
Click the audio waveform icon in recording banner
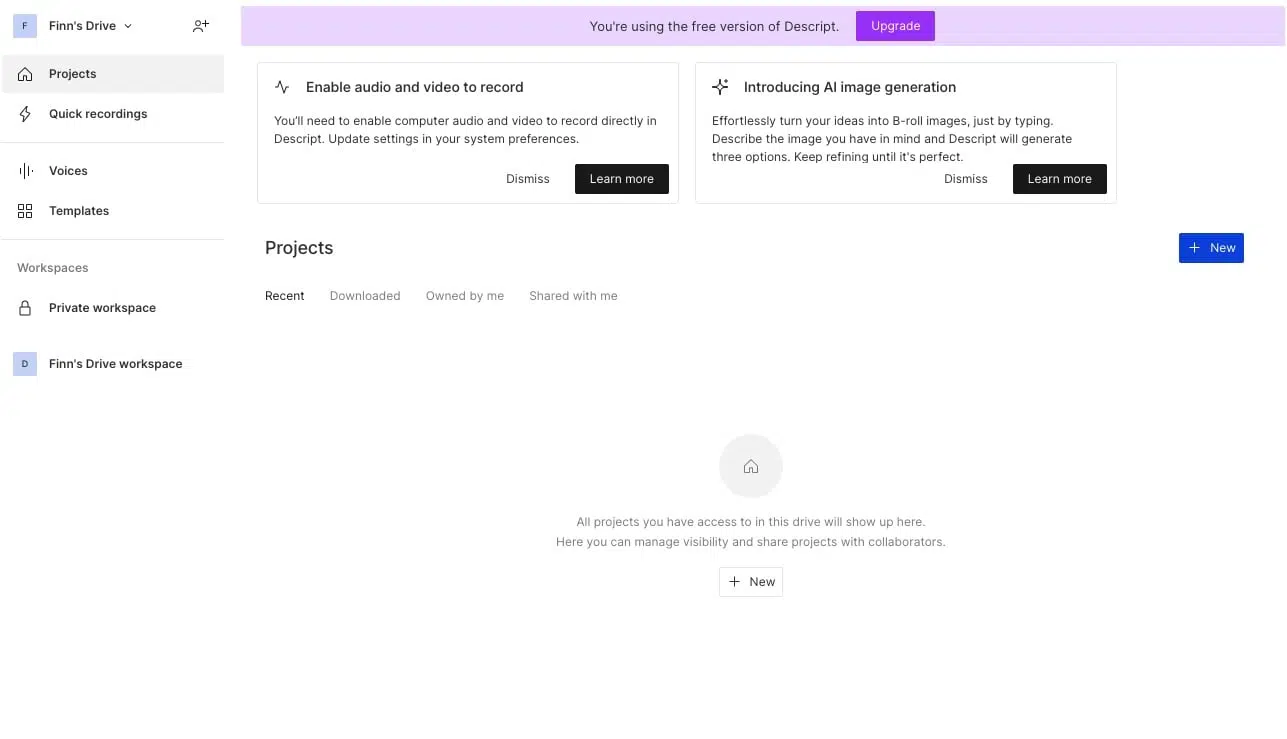281,86
